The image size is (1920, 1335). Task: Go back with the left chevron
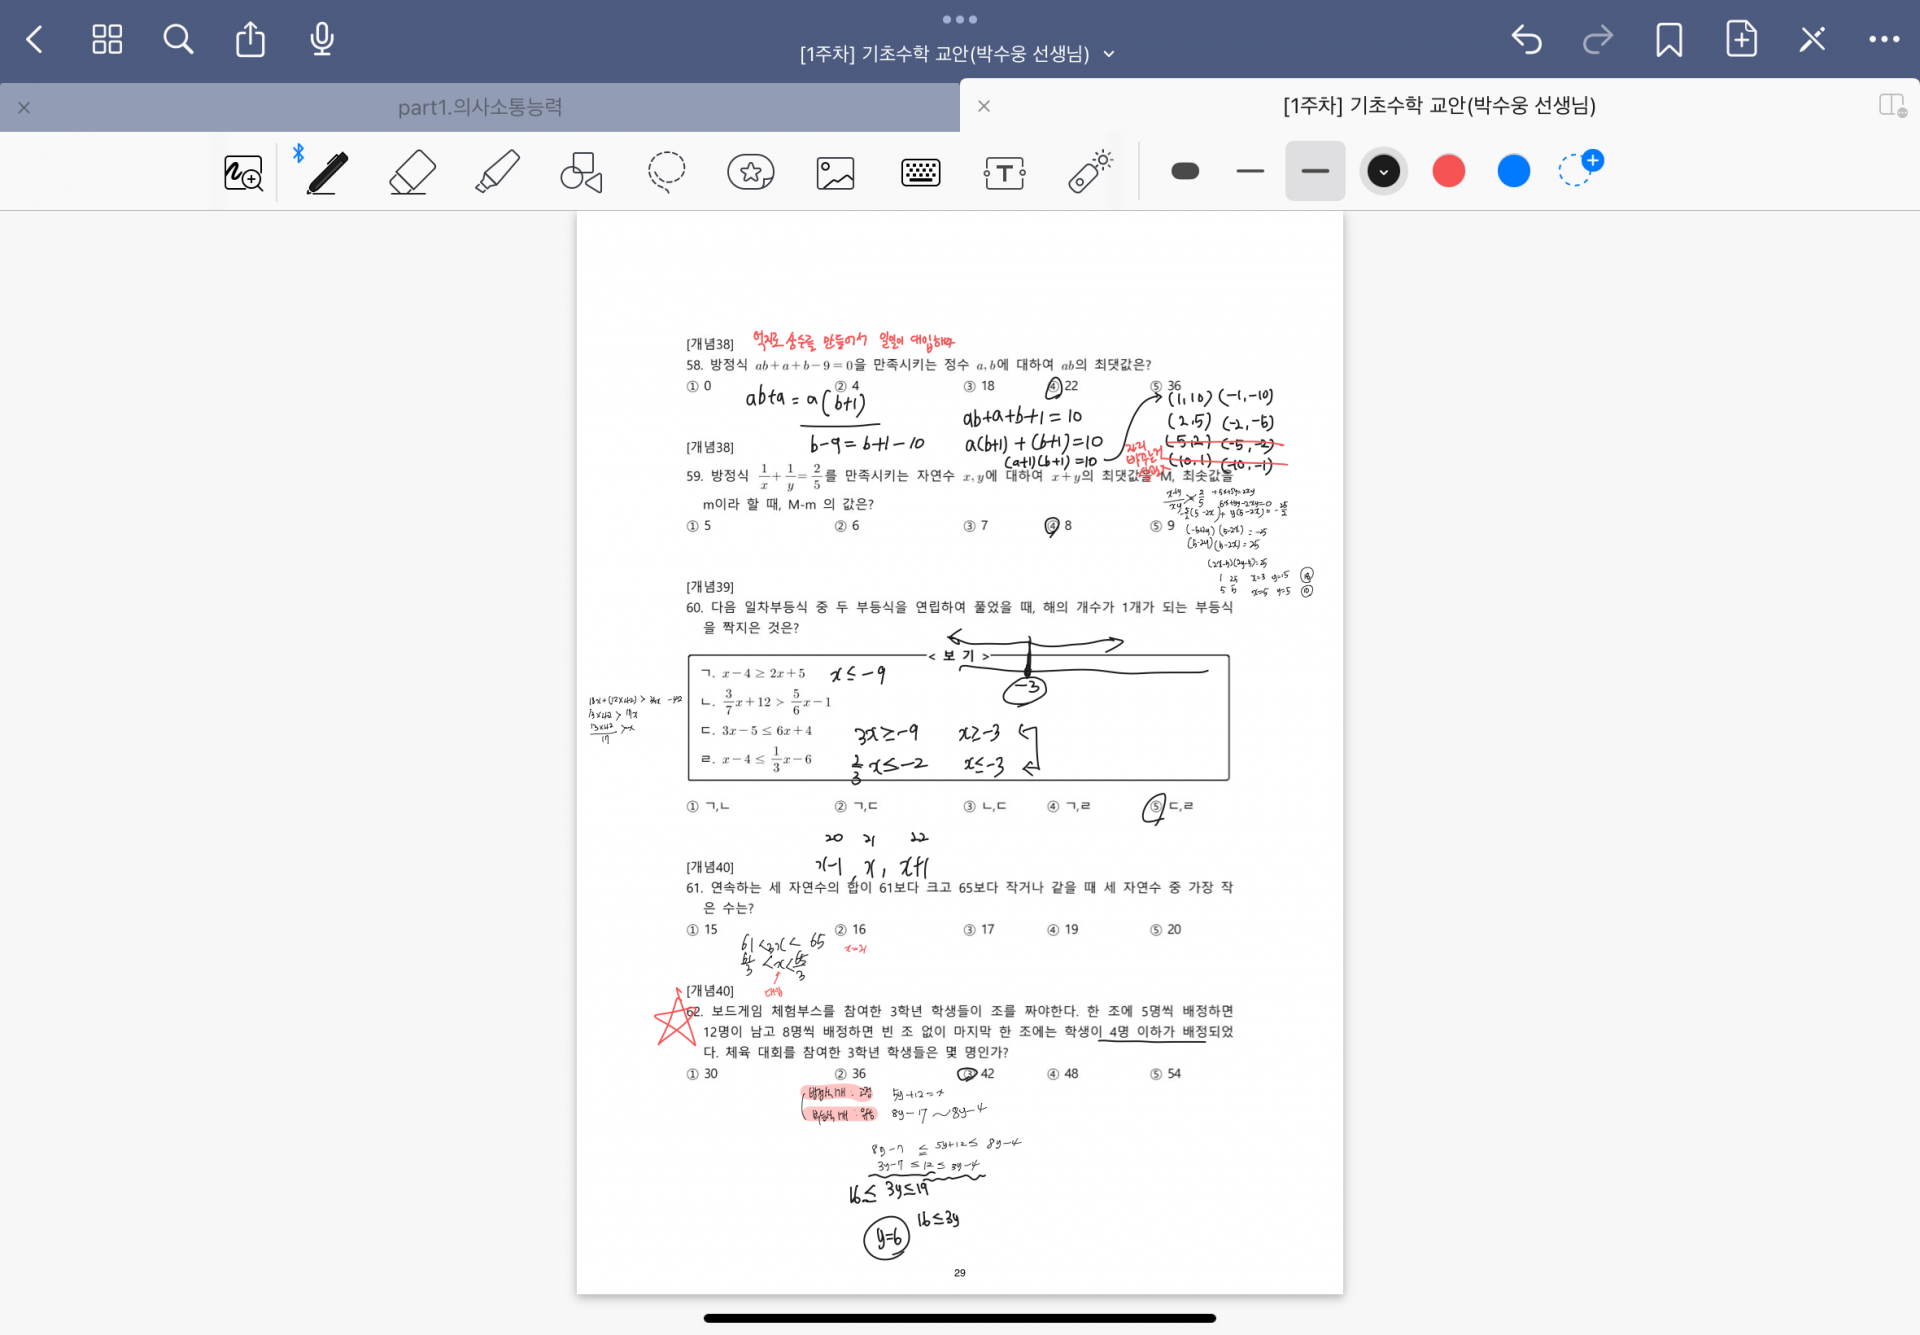coord(35,40)
